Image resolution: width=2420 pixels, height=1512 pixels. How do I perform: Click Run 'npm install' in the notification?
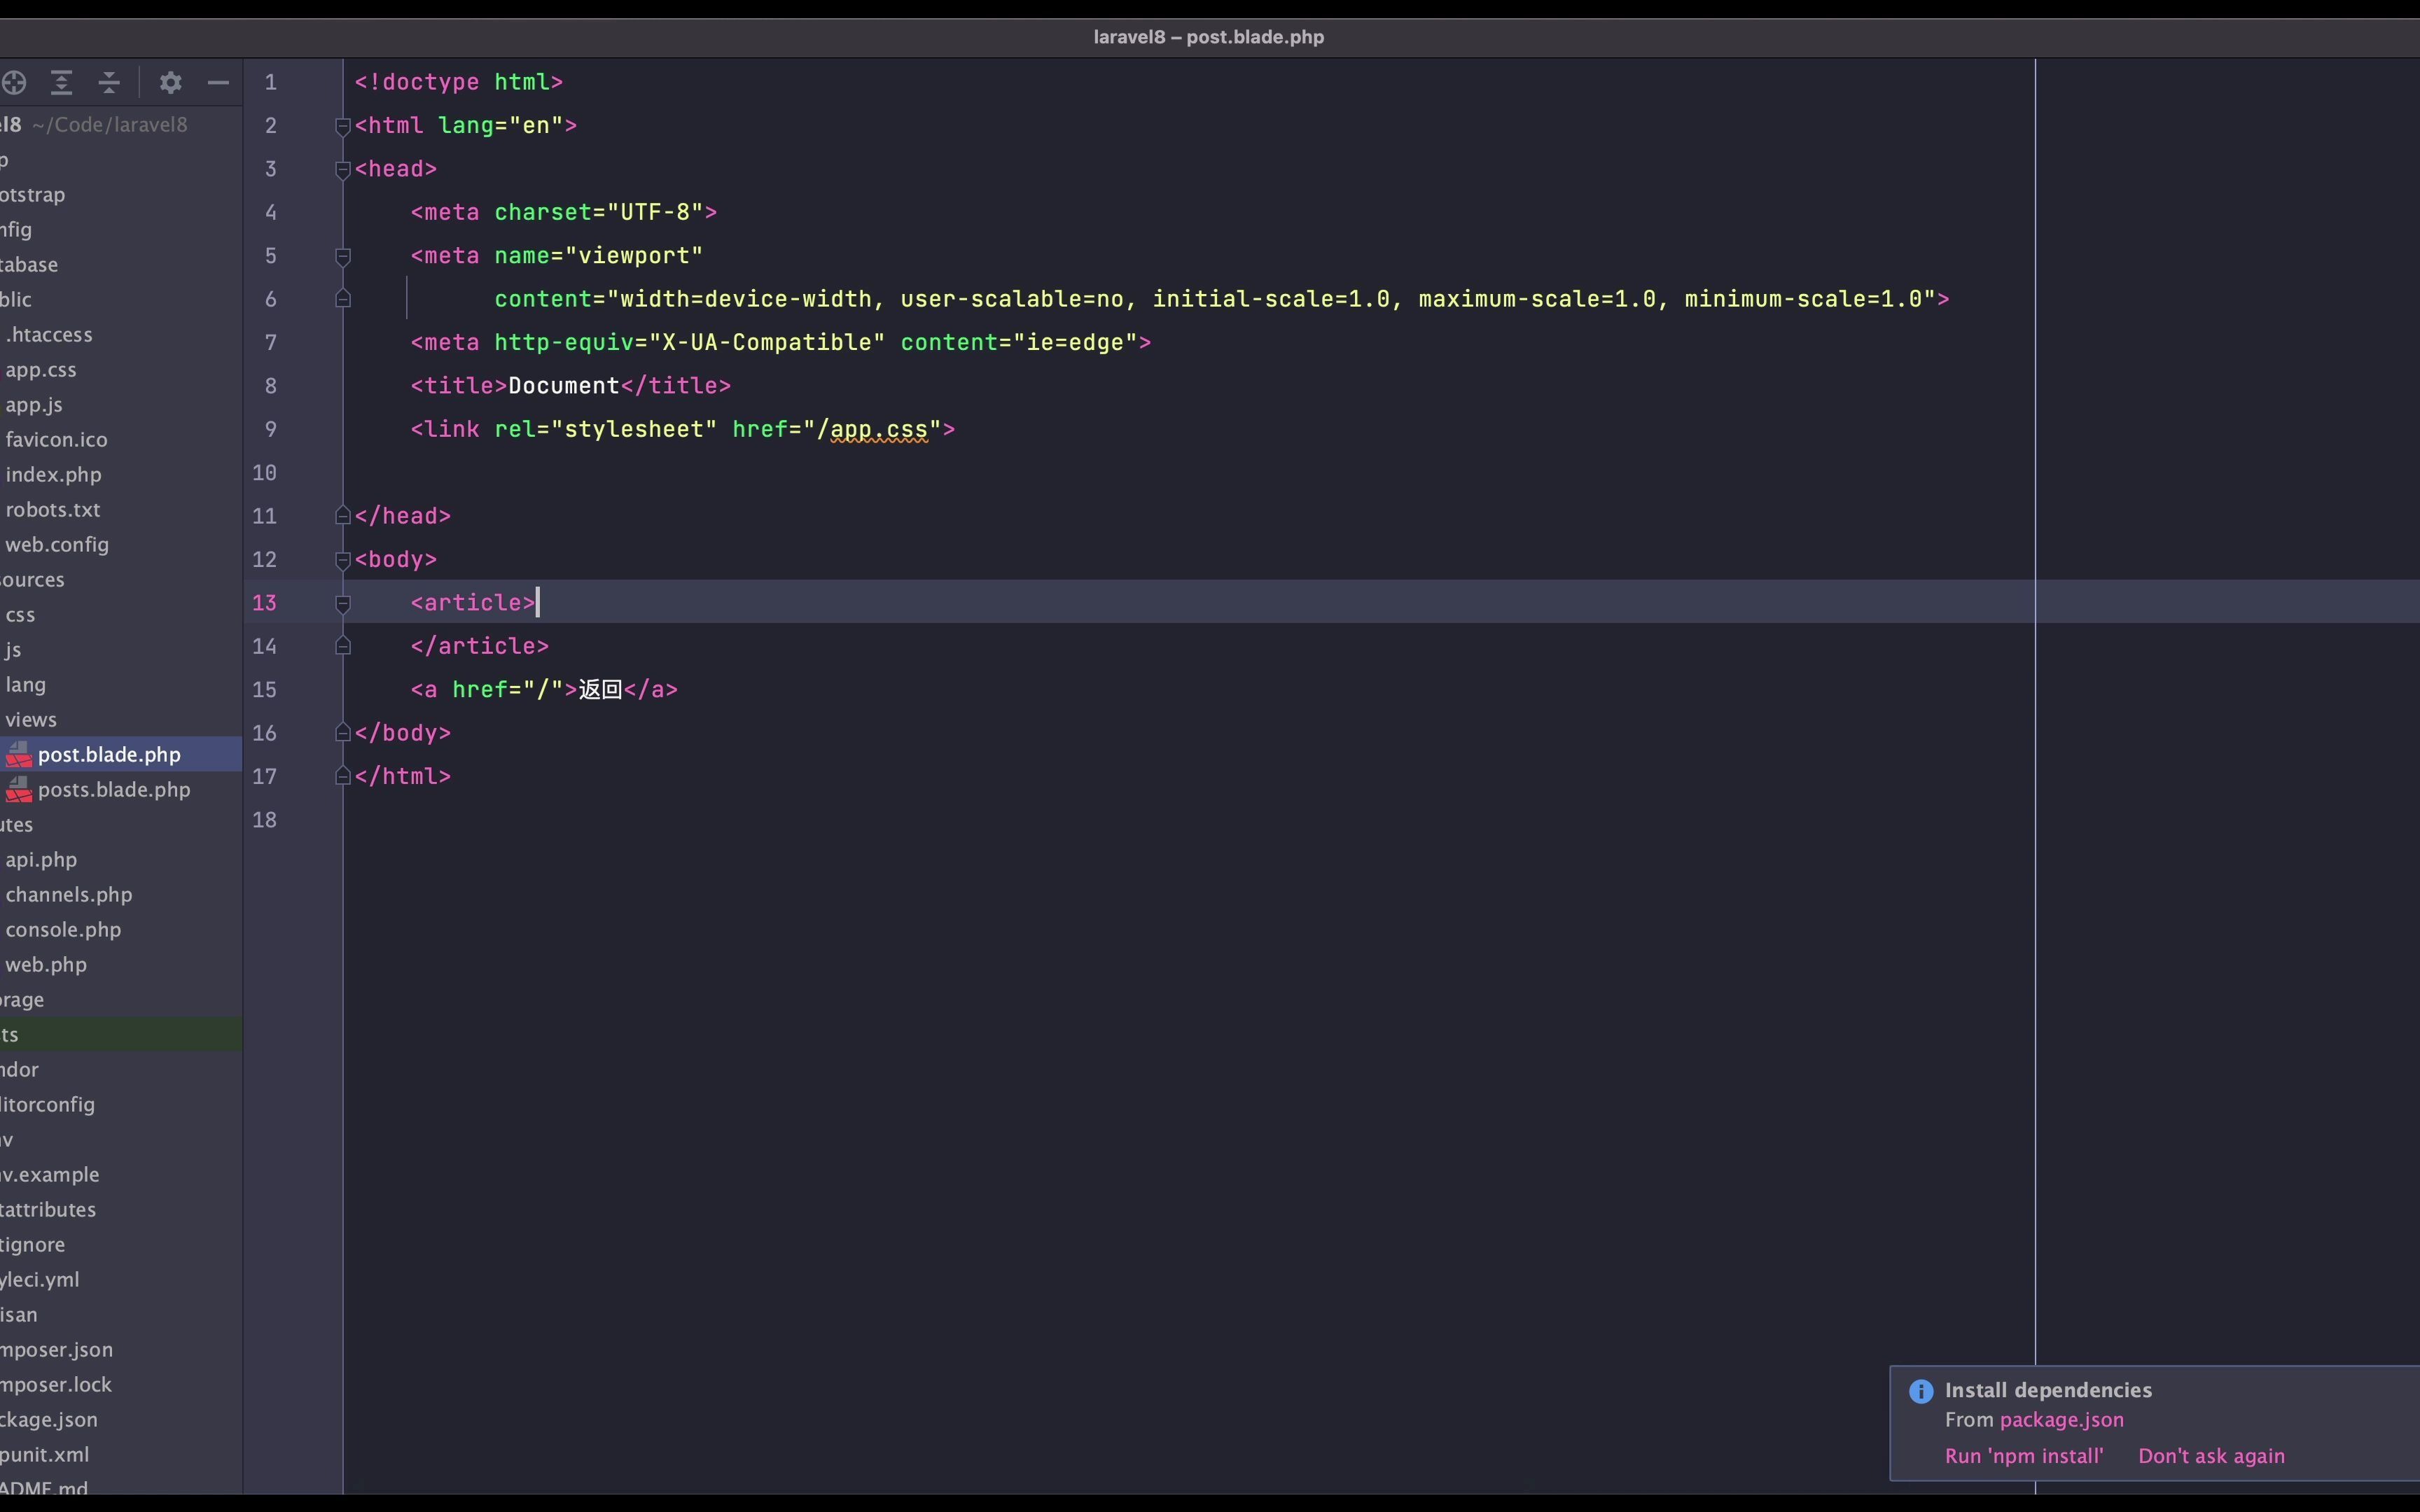point(2024,1456)
